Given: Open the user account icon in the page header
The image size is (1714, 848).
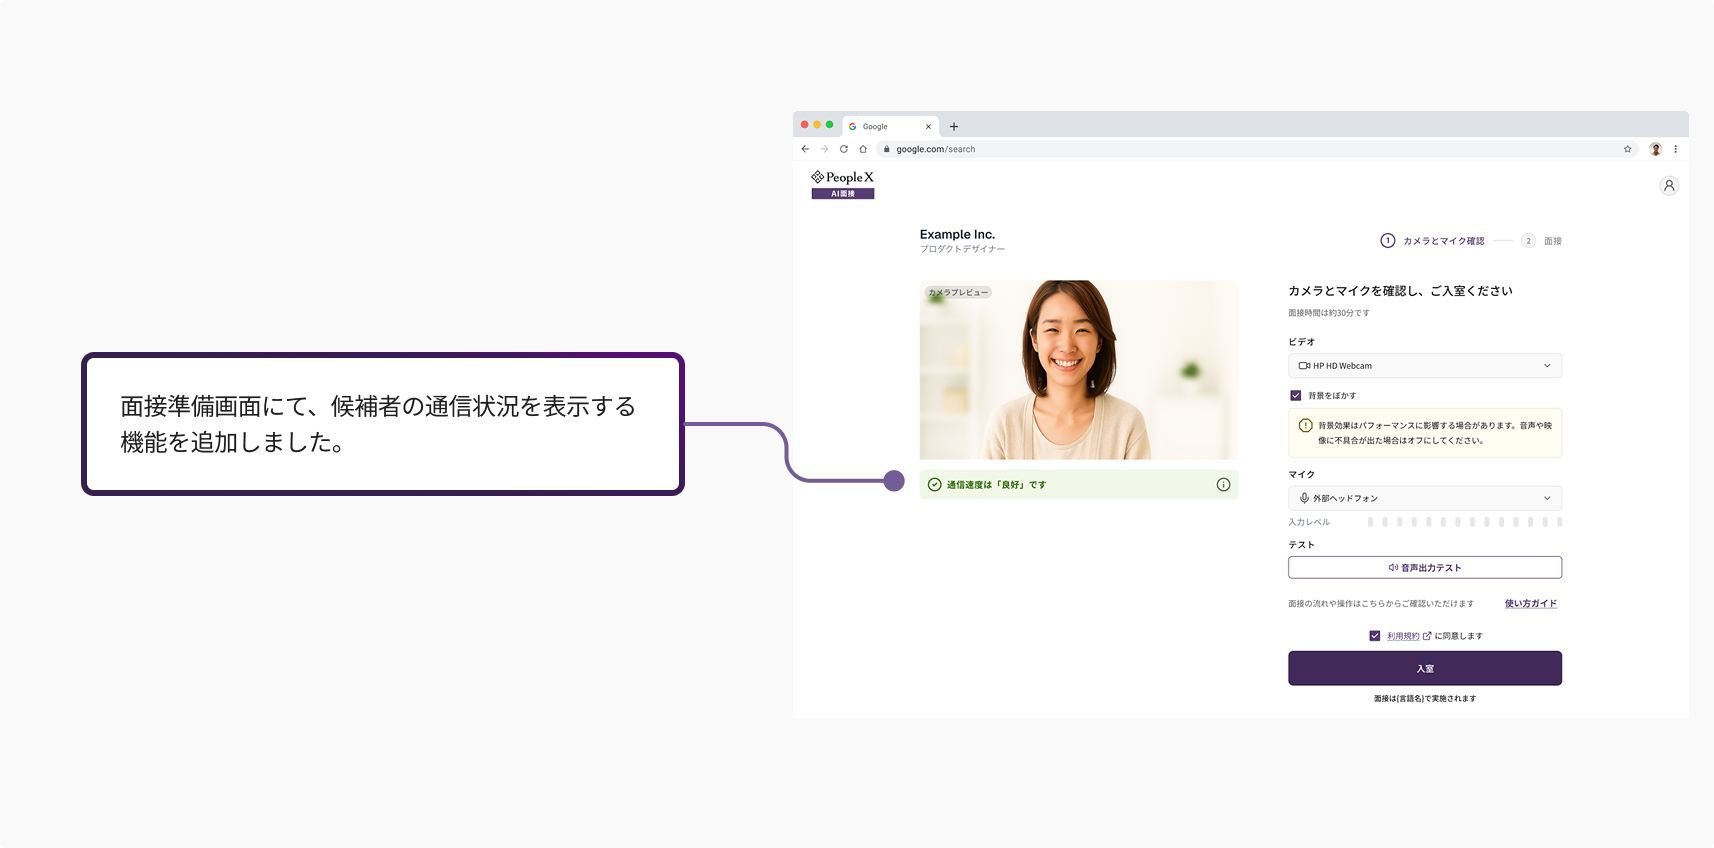Looking at the screenshot, I should pos(1669,186).
